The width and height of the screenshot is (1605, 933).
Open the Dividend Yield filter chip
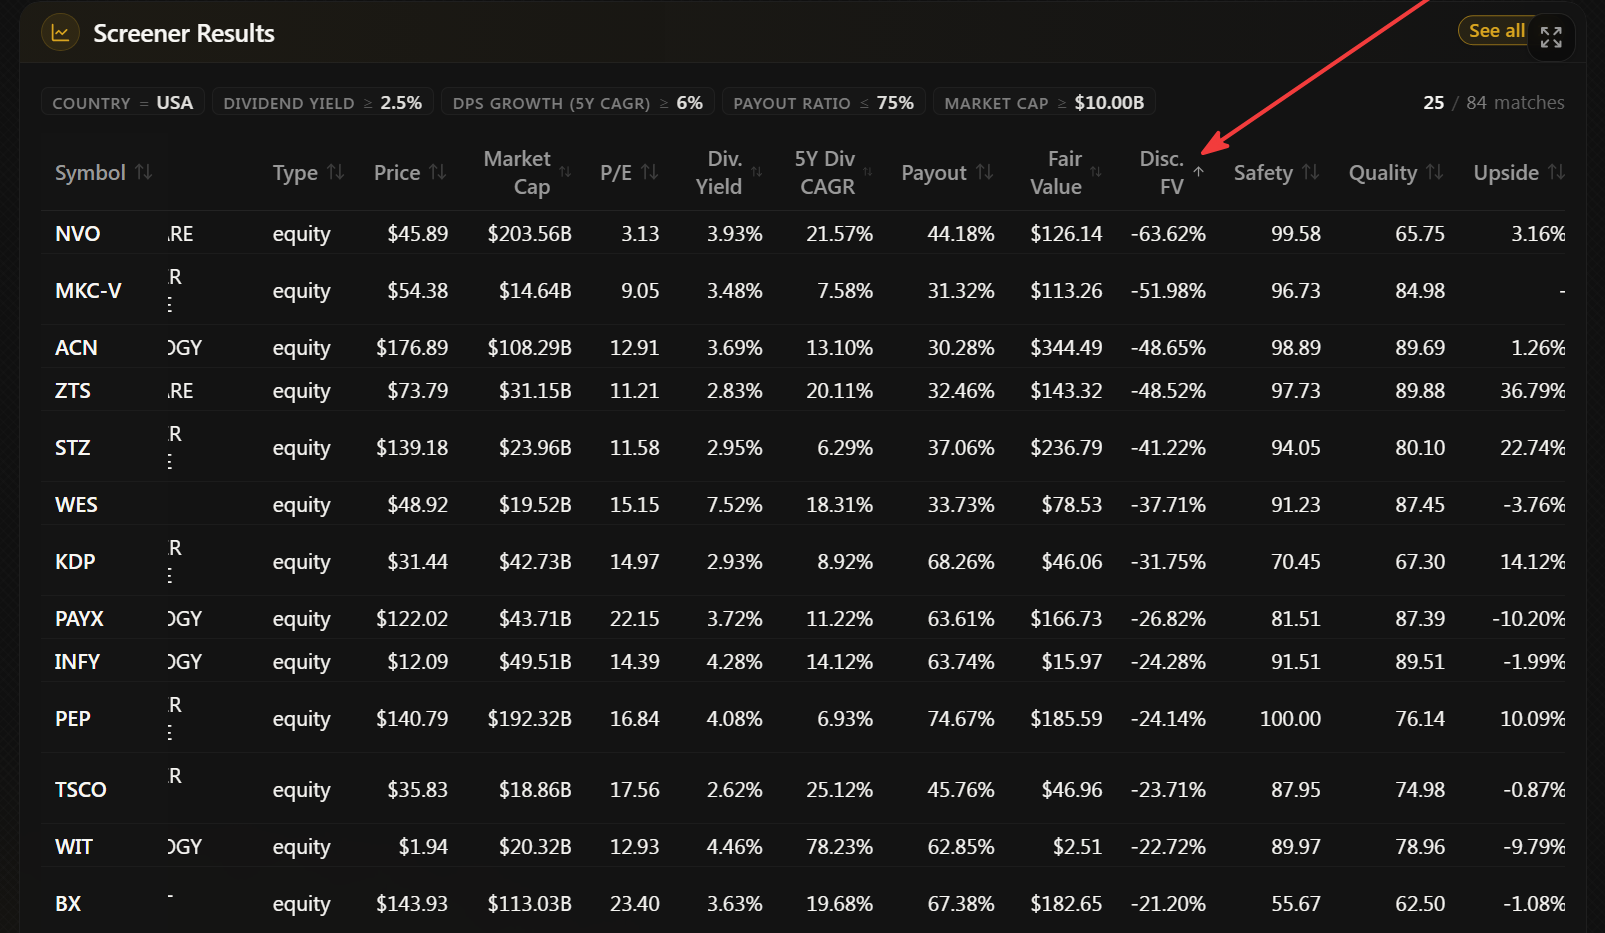click(323, 102)
